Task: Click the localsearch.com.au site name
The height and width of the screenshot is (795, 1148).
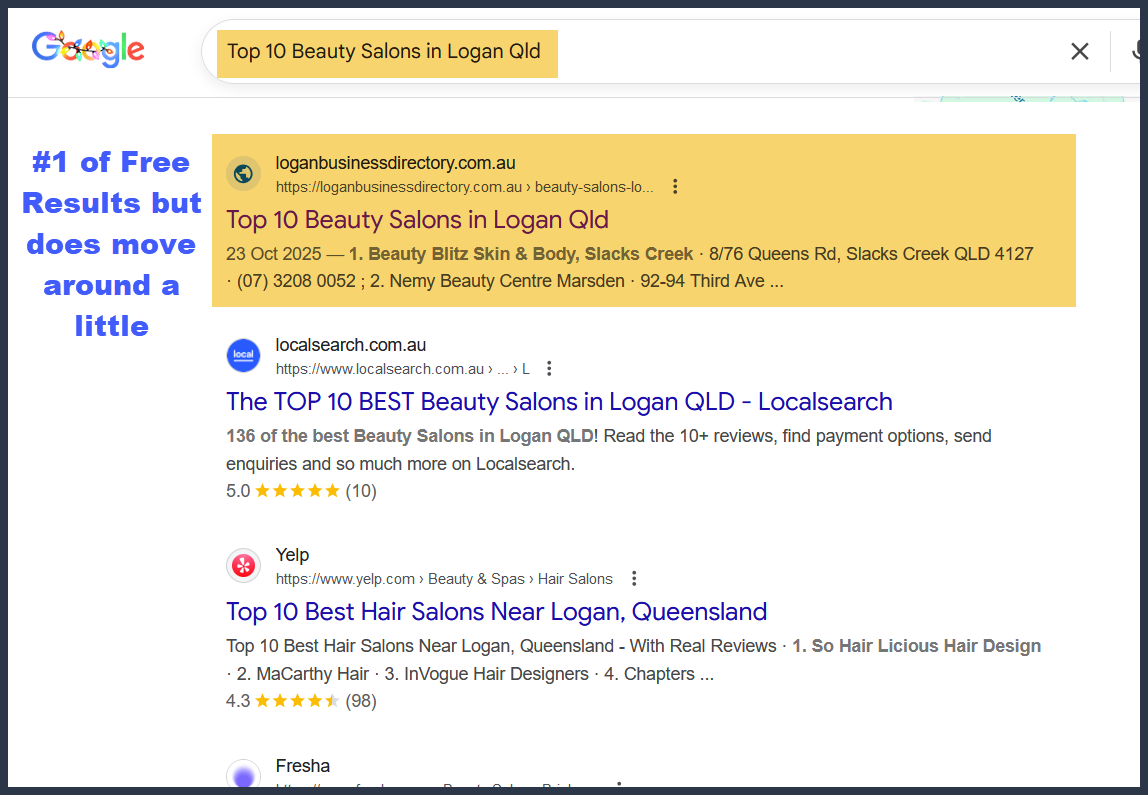Action: click(350, 345)
